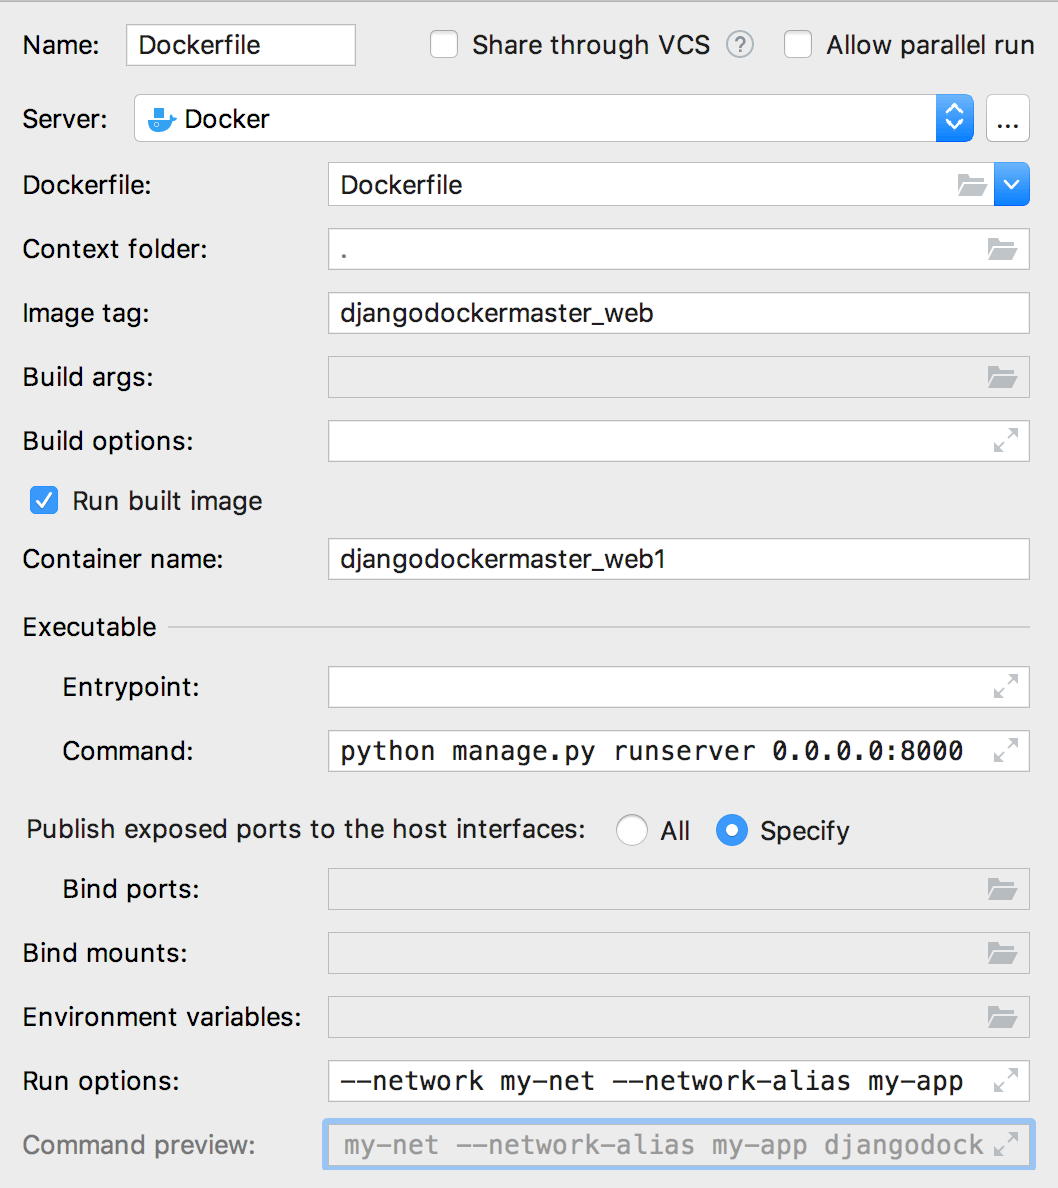Image resolution: width=1058 pixels, height=1188 pixels.
Task: Enable Share through VCS checkbox
Action: pos(444,45)
